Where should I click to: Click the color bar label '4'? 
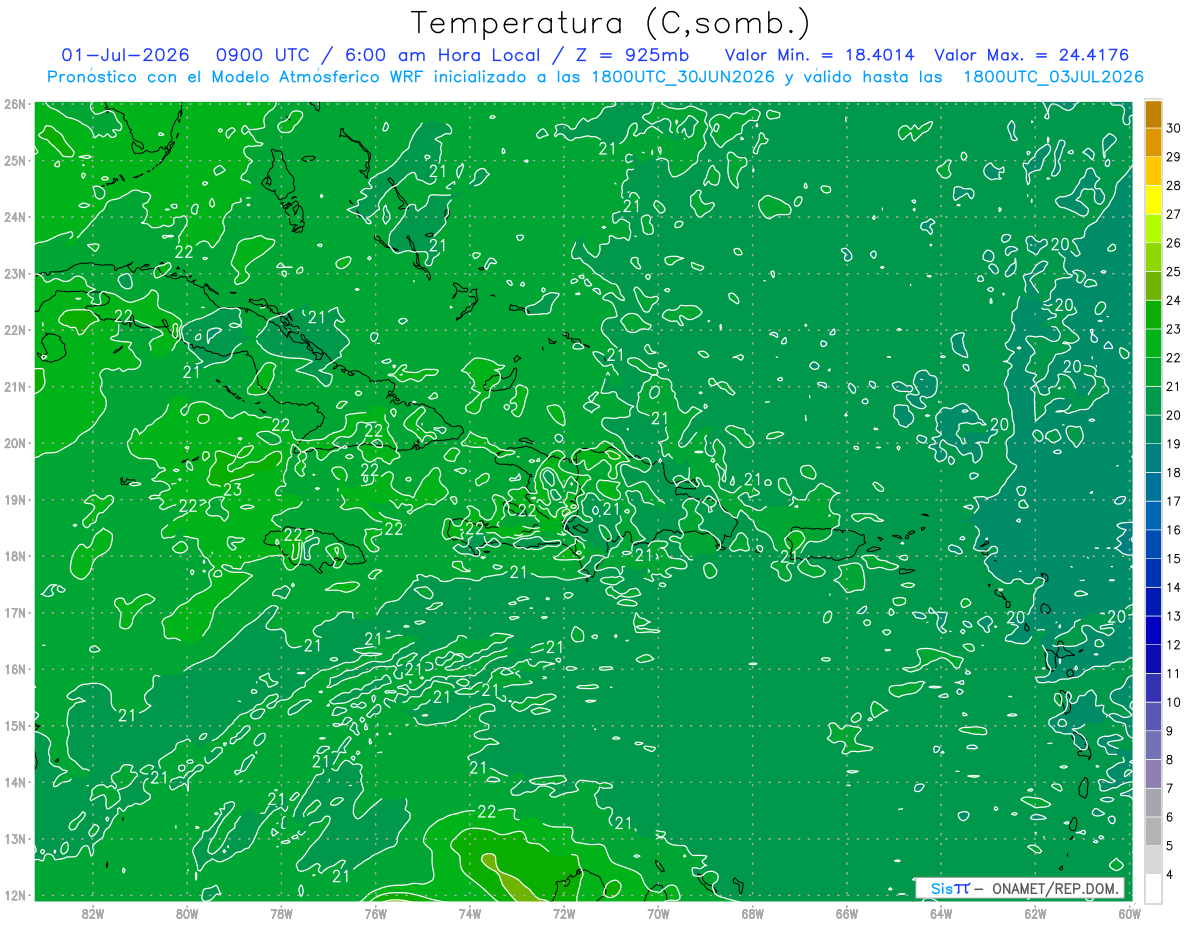click(1170, 876)
